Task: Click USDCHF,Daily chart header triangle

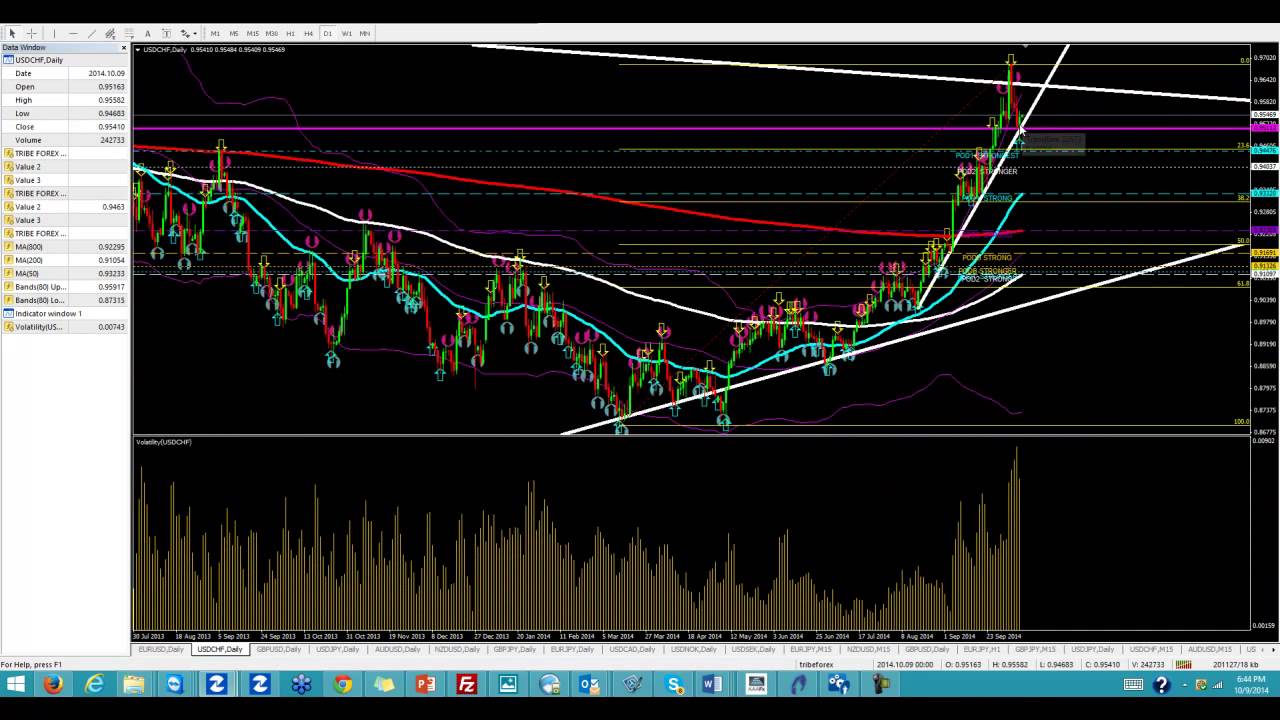Action: [x=139, y=50]
